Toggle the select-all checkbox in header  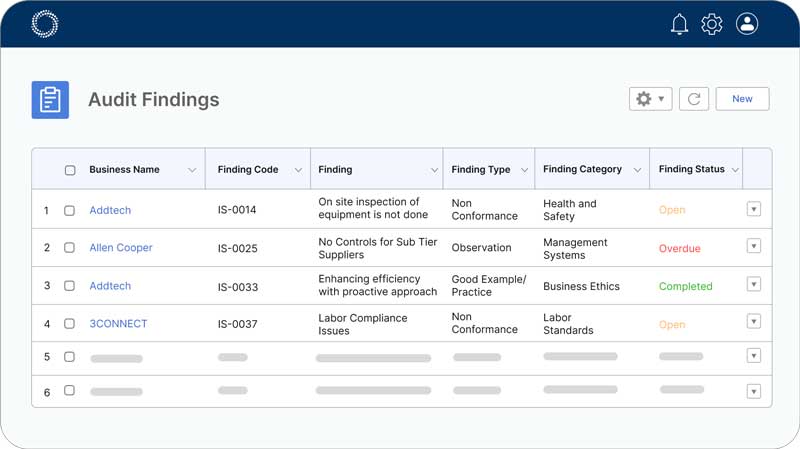pyautogui.click(x=70, y=170)
